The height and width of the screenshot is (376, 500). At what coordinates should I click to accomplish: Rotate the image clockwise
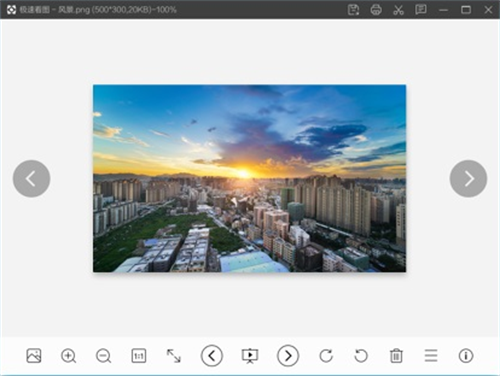click(326, 356)
